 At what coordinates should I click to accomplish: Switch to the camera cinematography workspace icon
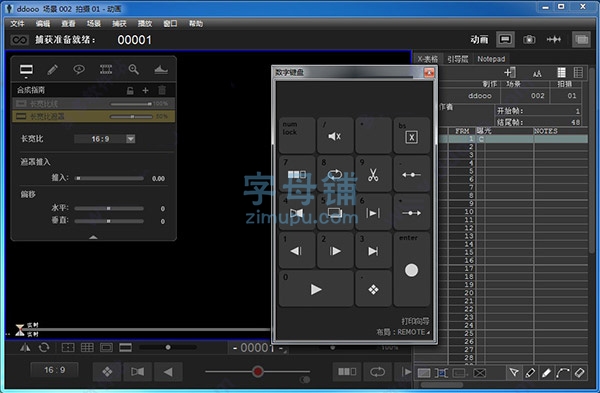(x=529, y=39)
